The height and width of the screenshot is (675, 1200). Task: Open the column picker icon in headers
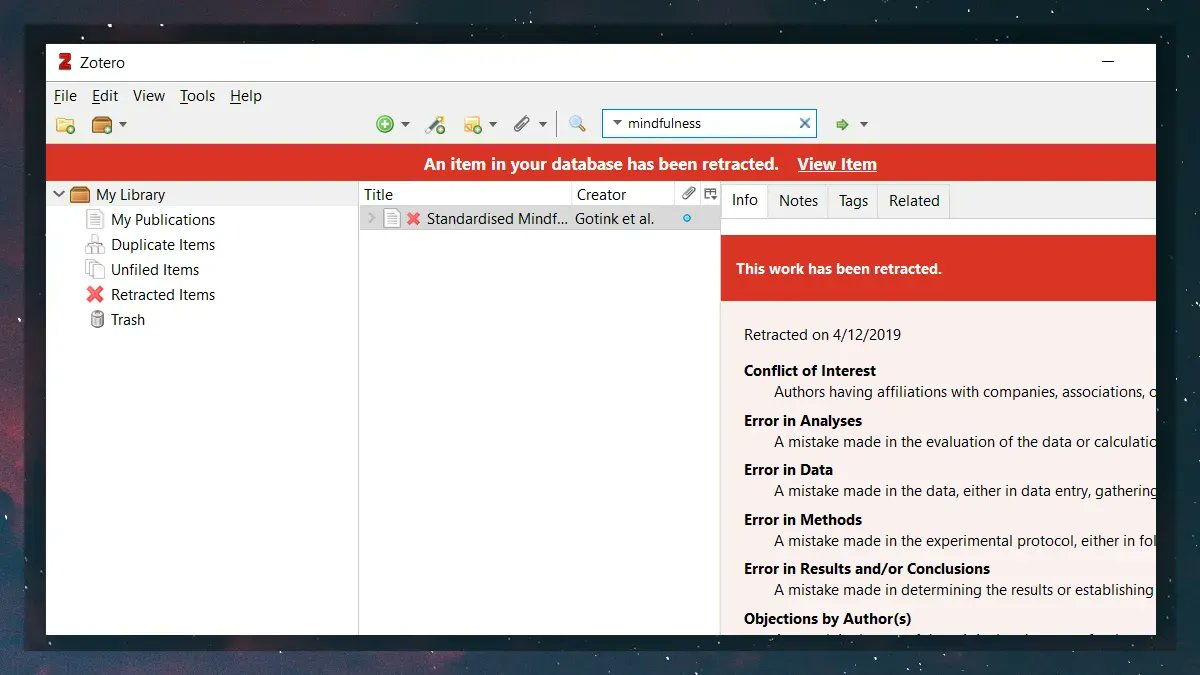710,193
